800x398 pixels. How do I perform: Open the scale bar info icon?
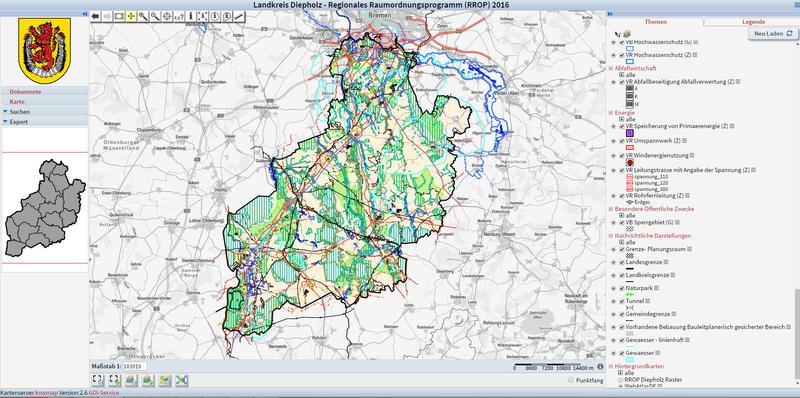(x=600, y=366)
